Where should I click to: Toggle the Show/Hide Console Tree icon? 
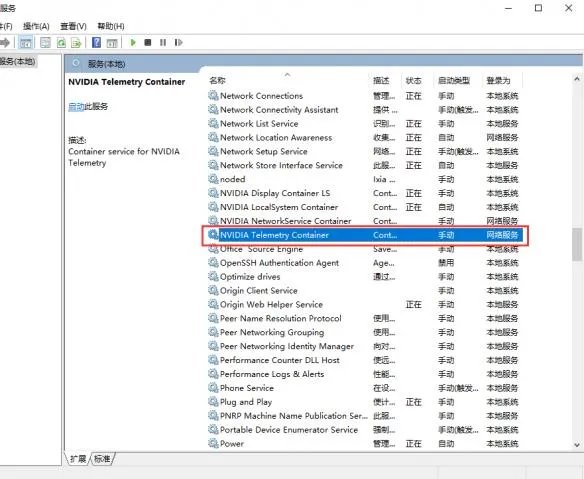(25, 43)
